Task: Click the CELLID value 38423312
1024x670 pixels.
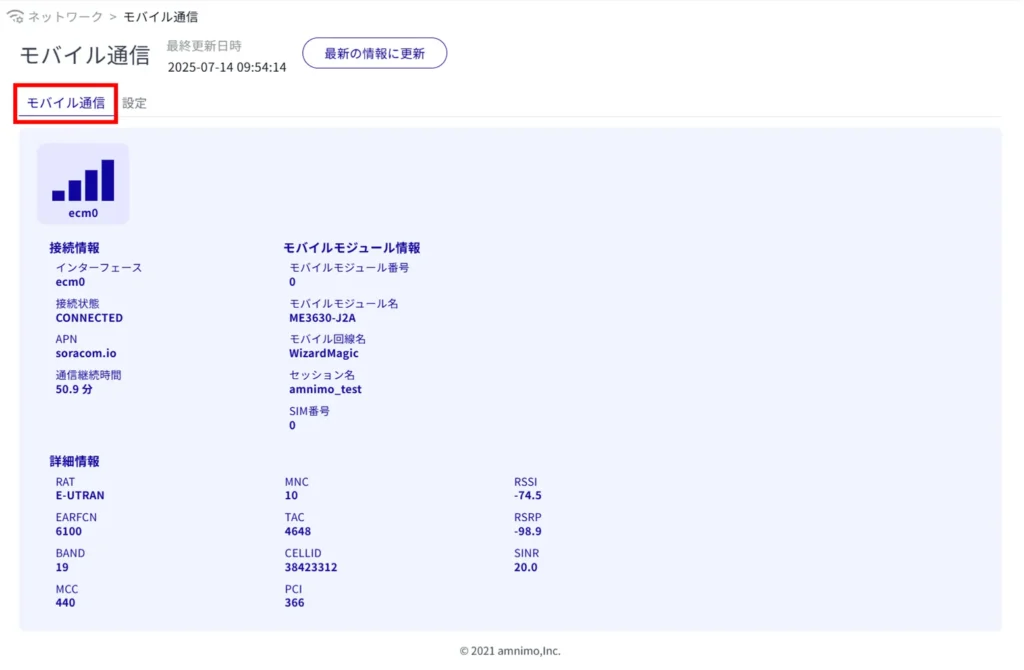Action: [x=310, y=567]
